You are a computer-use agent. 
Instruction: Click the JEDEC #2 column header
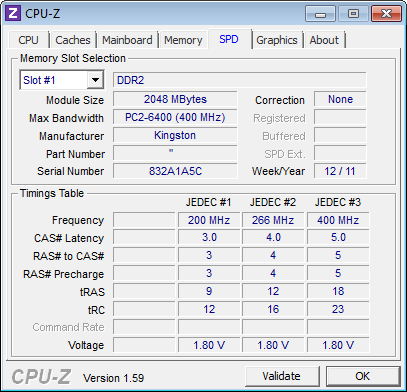tap(273, 202)
